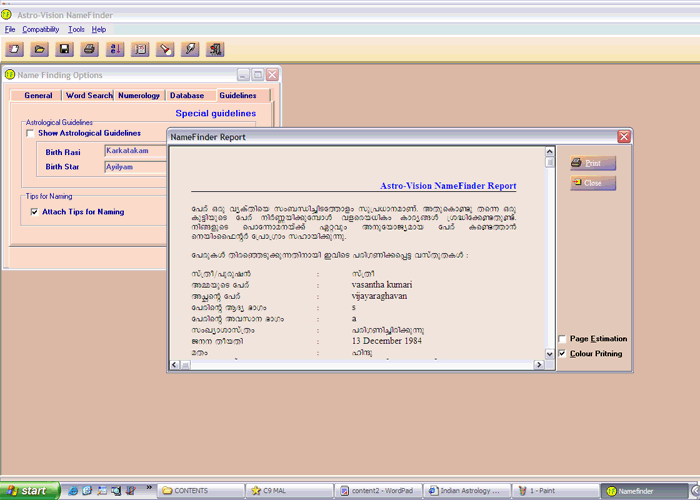Switch to the Word Search tab
This screenshot has width=700, height=500.
(89, 95)
